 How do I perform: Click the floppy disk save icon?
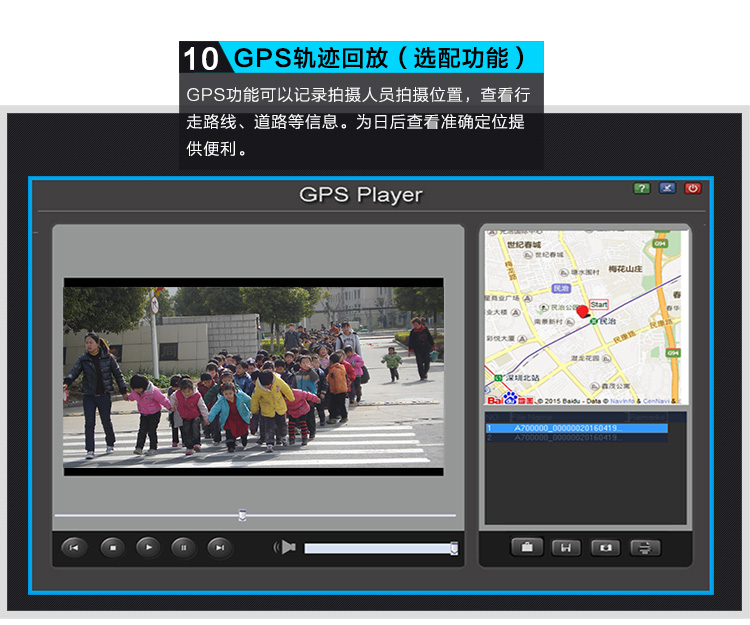566,547
